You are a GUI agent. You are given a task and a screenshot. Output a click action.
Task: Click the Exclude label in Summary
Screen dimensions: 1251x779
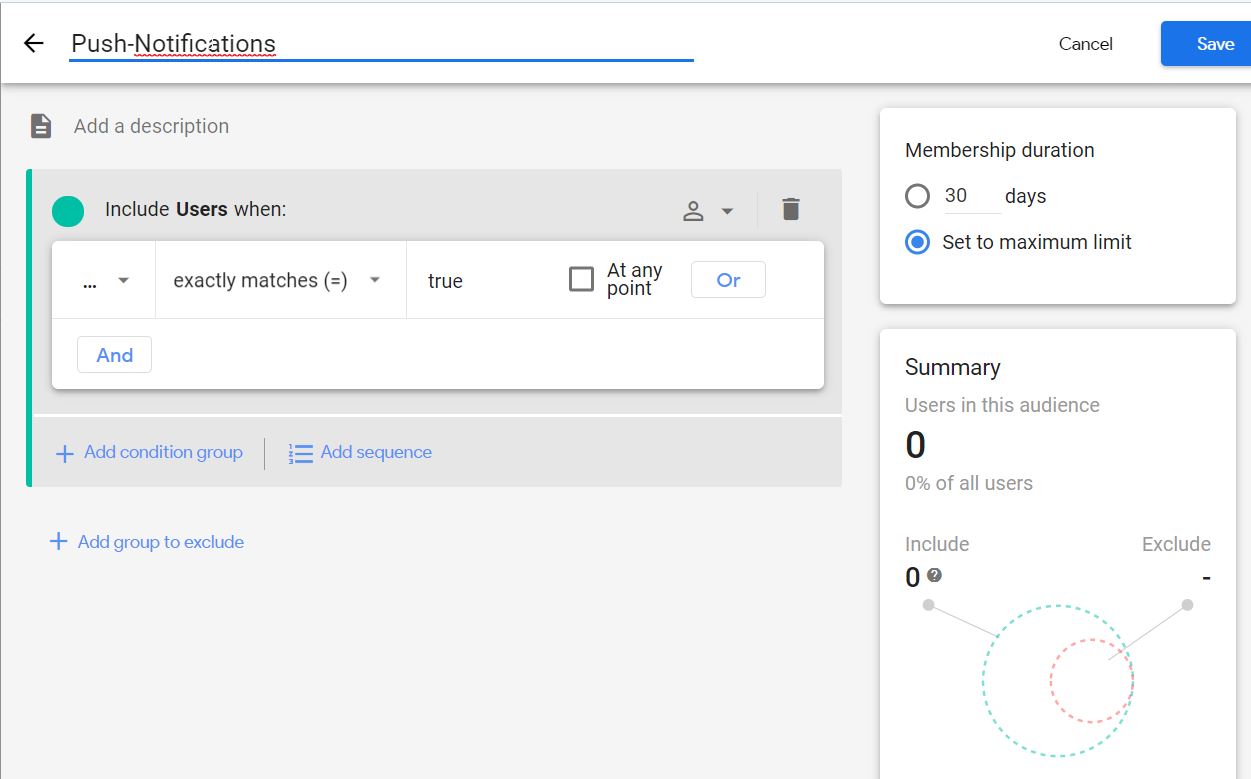[x=1176, y=544]
